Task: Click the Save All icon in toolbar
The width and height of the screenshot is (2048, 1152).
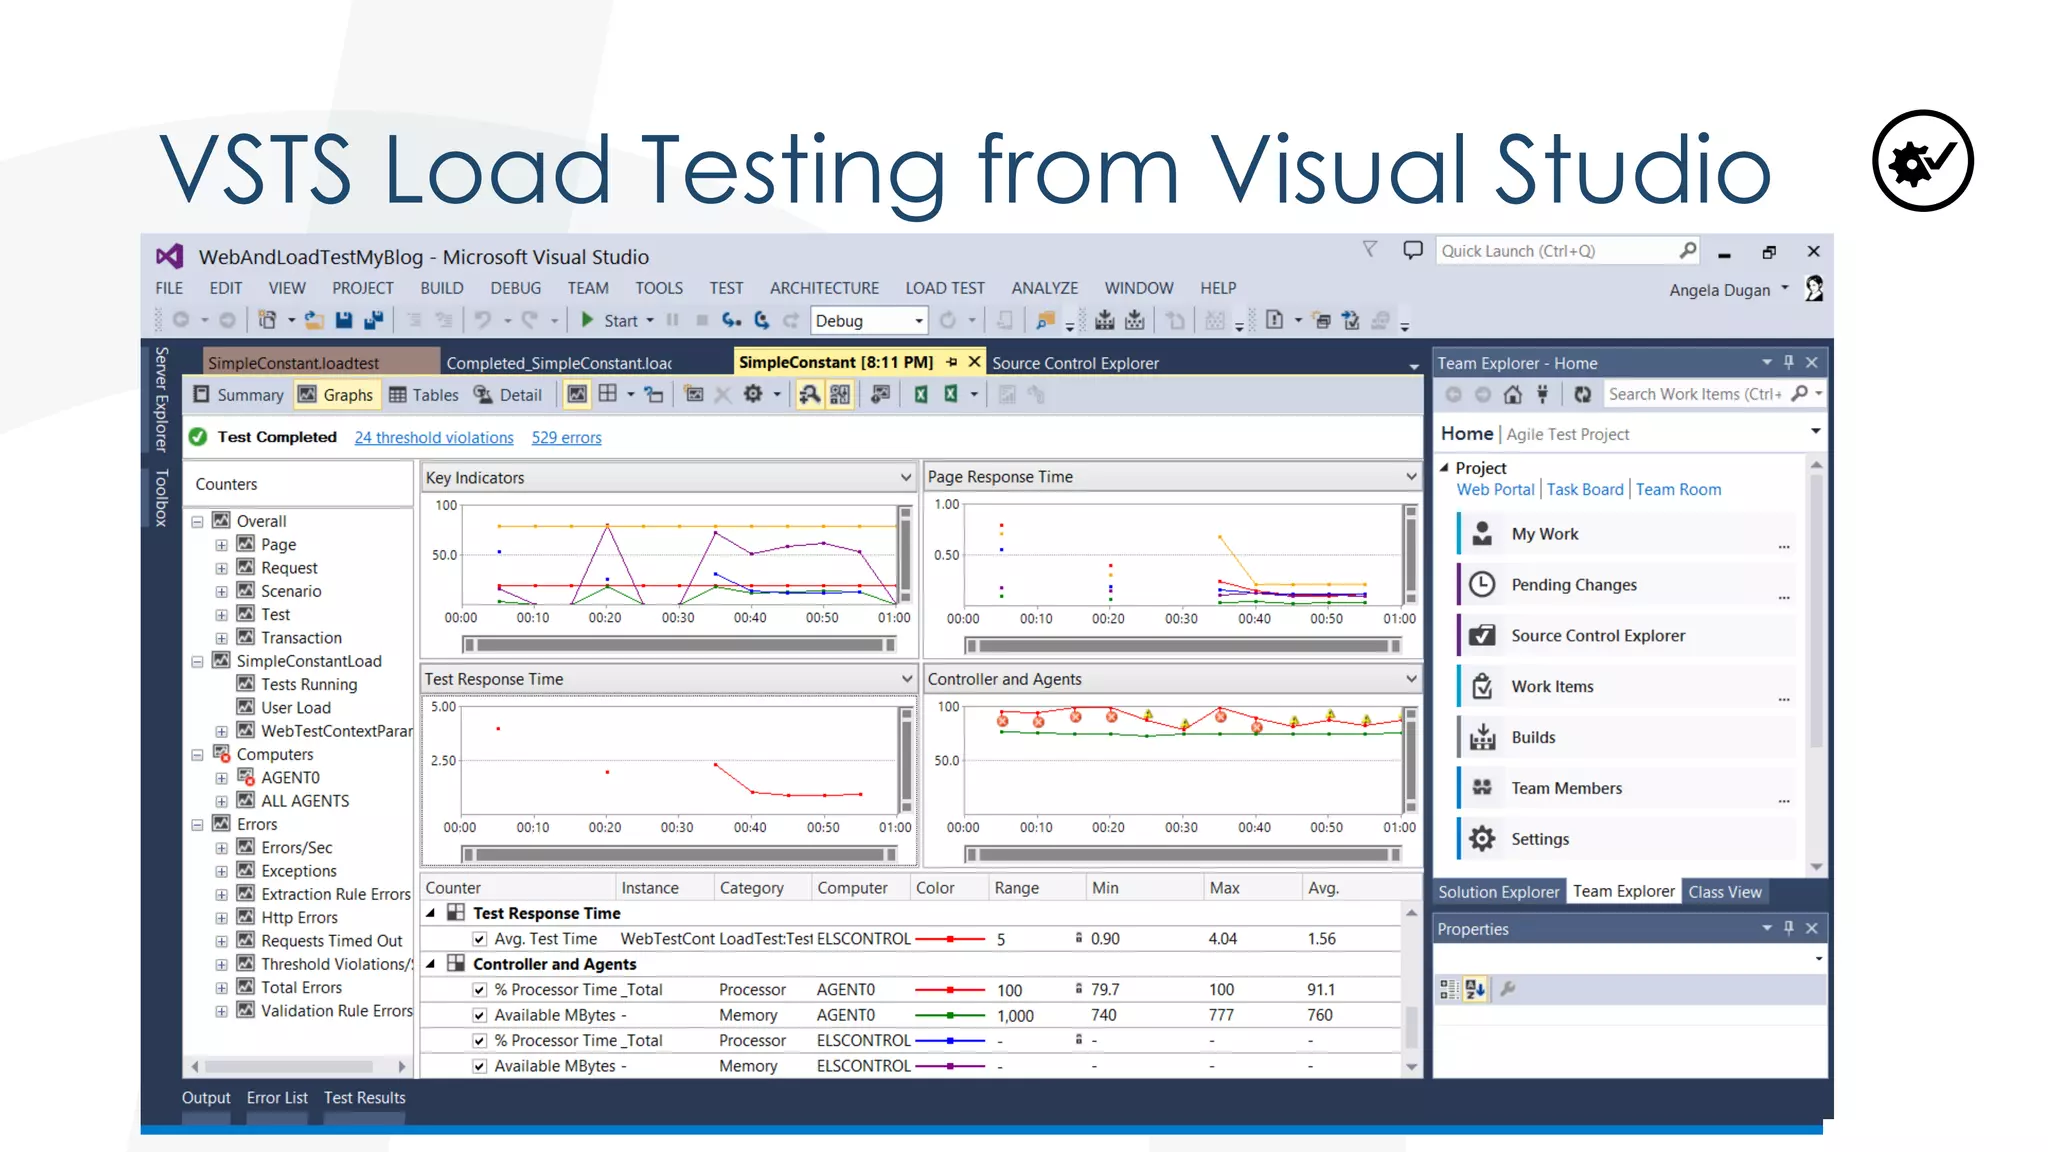Action: tap(374, 320)
